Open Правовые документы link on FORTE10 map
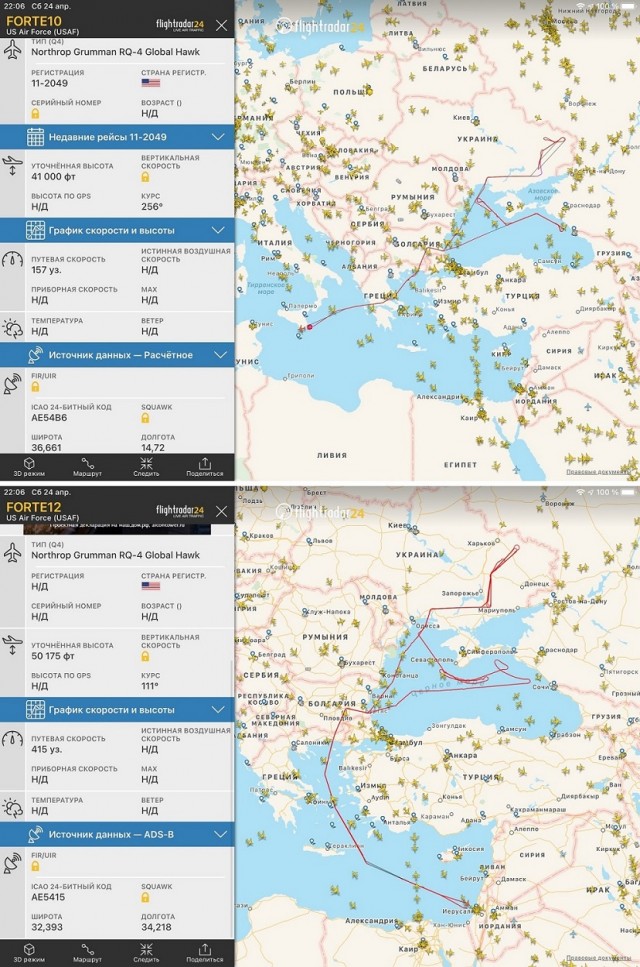Image resolution: width=640 pixels, height=967 pixels. (x=598, y=472)
